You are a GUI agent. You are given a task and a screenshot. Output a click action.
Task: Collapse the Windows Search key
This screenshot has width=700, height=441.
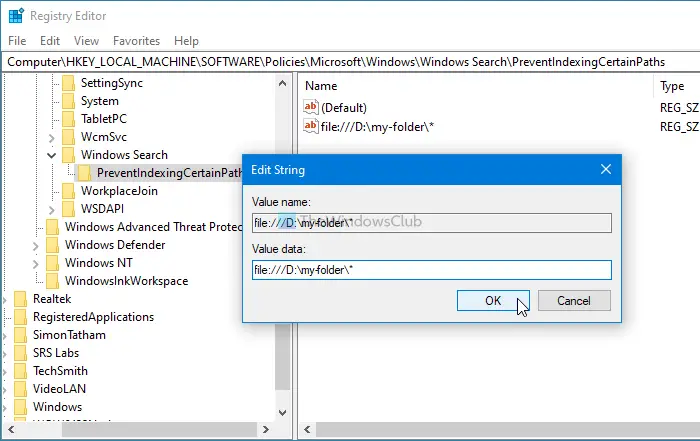point(51,155)
